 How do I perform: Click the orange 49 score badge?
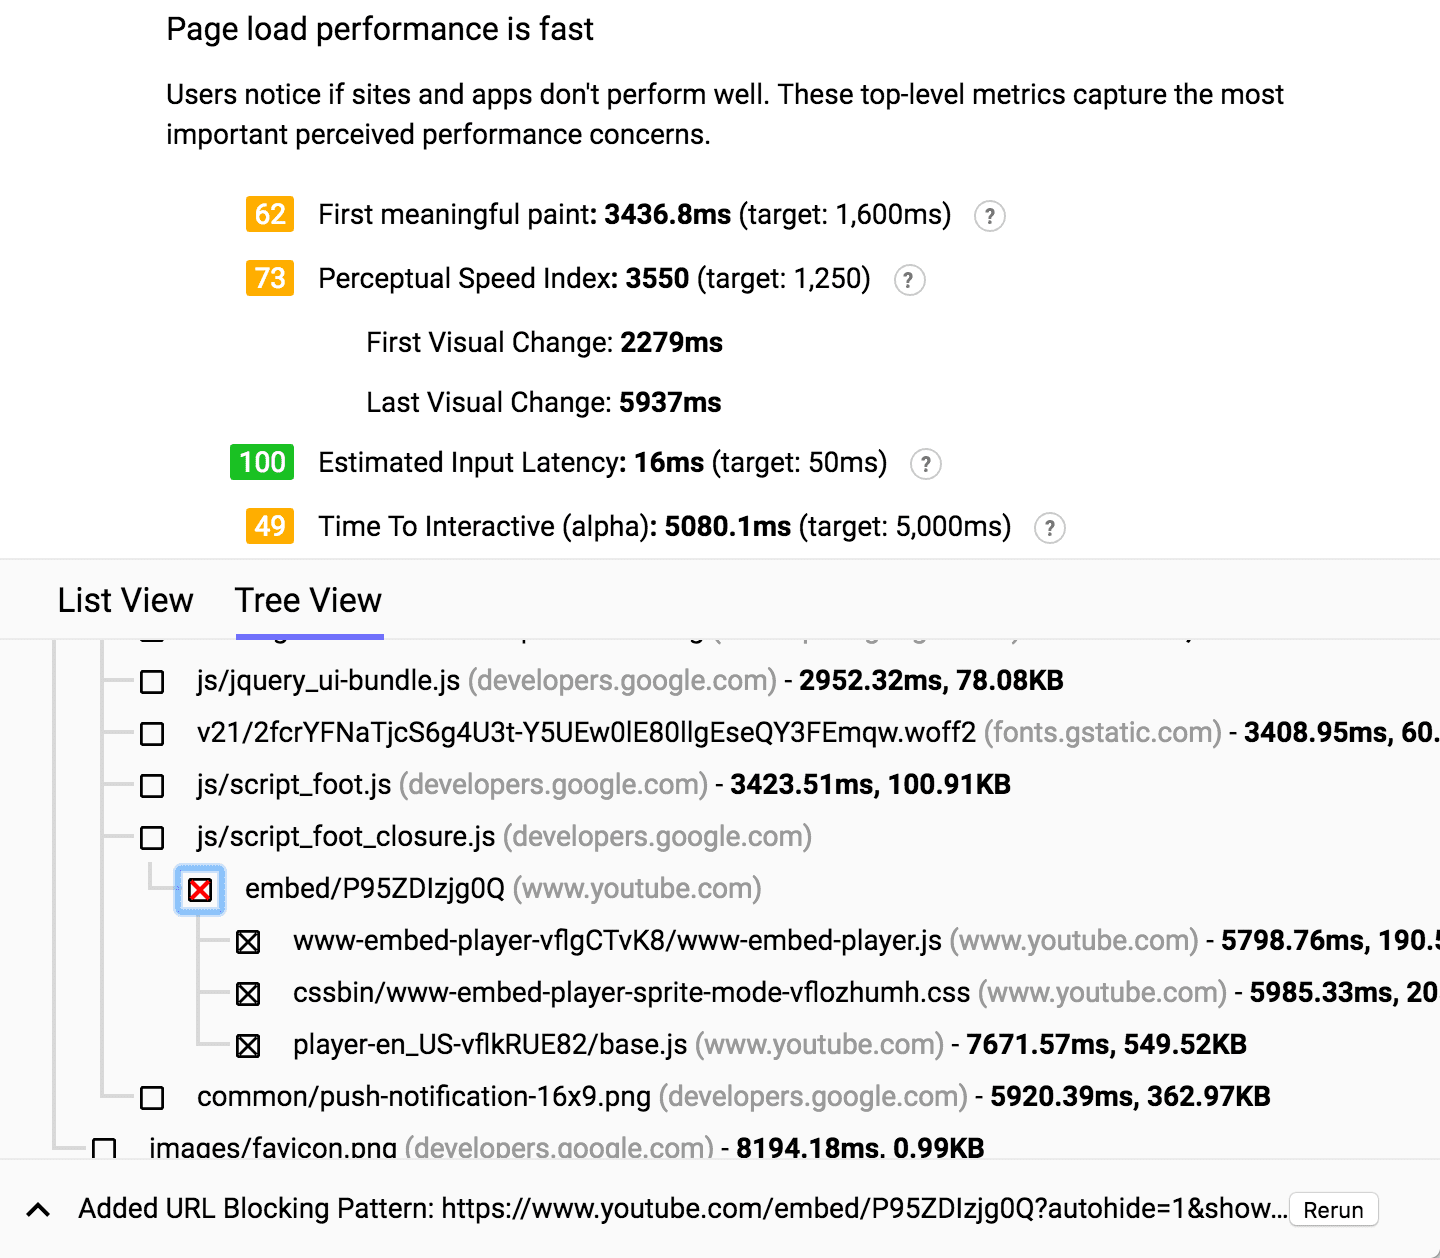(x=270, y=527)
